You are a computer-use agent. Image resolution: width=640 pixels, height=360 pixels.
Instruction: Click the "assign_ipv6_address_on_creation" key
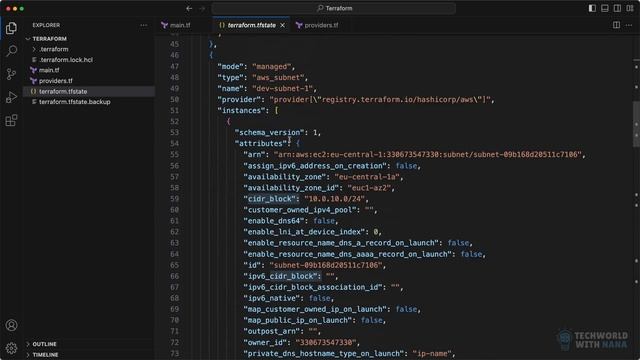pos(317,166)
